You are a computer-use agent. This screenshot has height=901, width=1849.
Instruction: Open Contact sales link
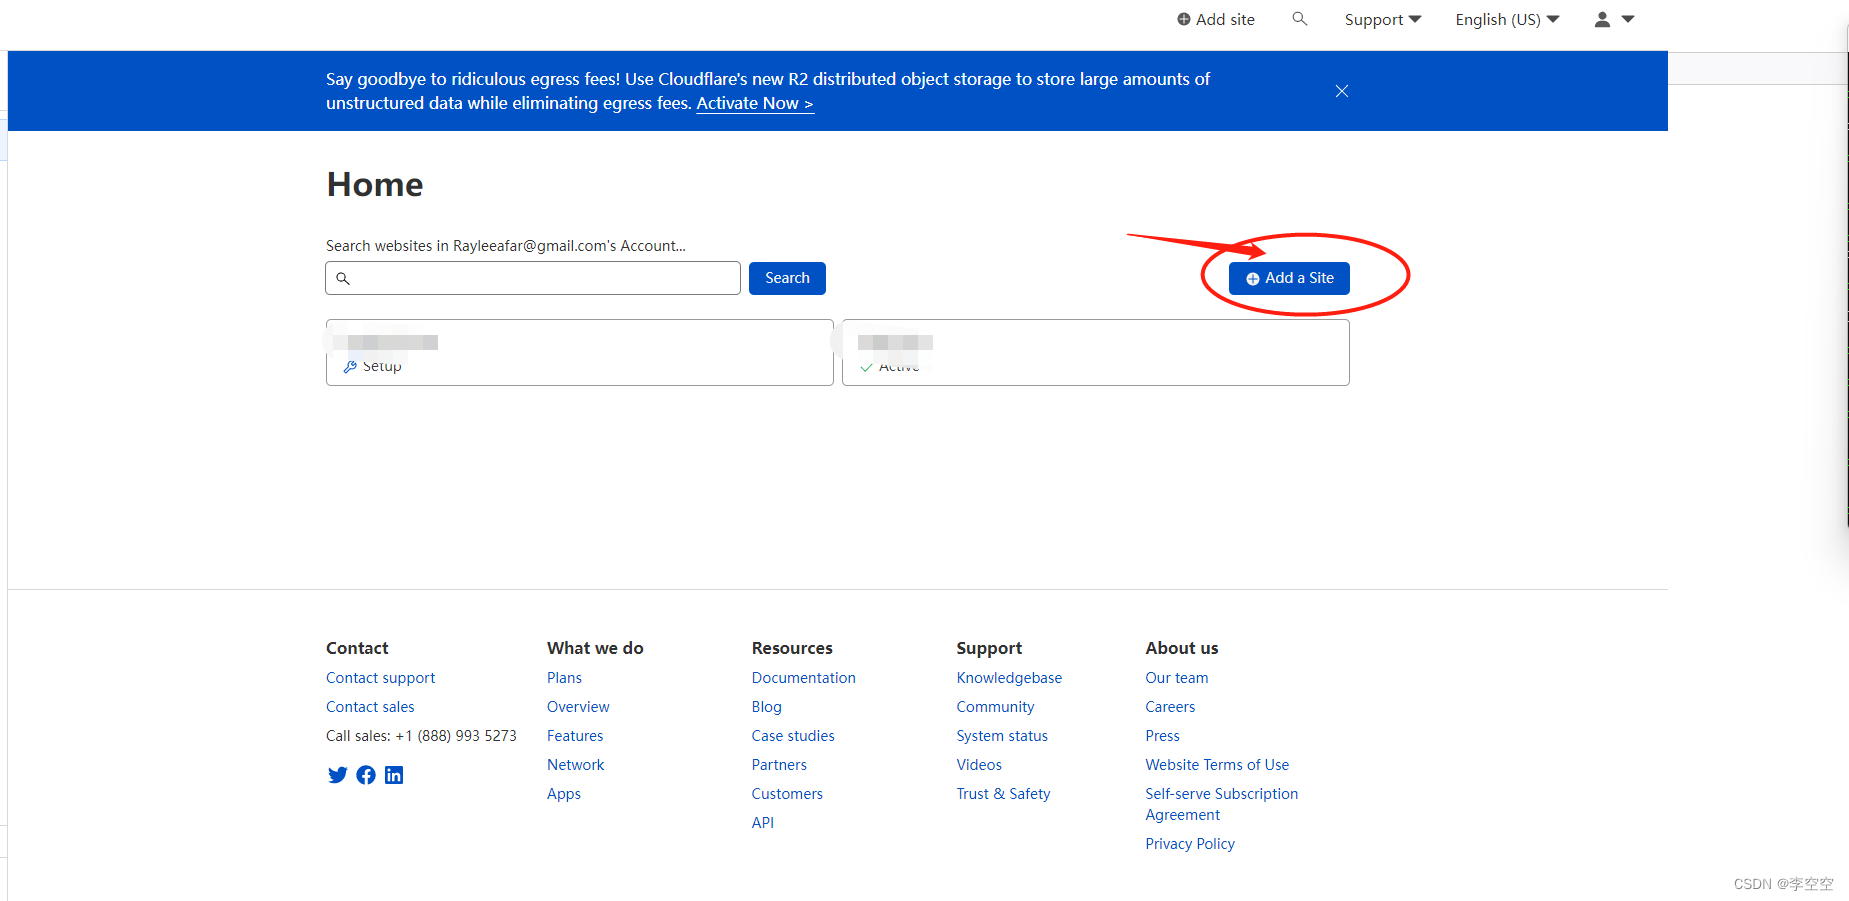(x=370, y=707)
